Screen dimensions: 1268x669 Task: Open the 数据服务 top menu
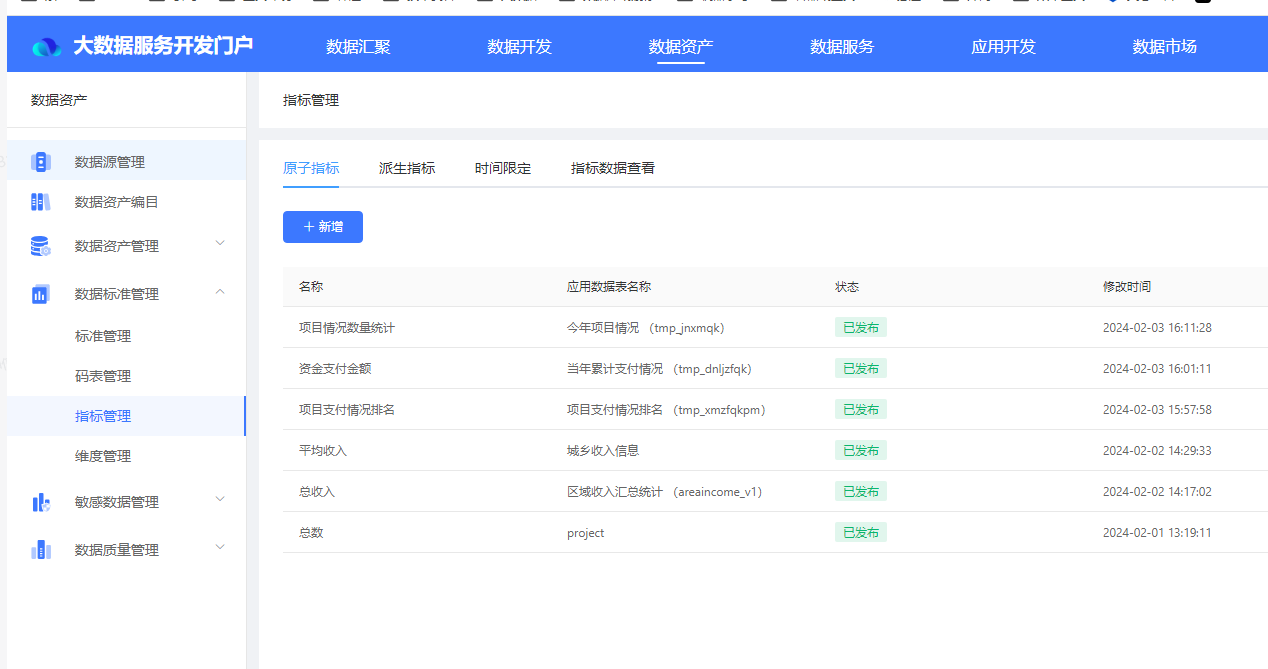842,46
